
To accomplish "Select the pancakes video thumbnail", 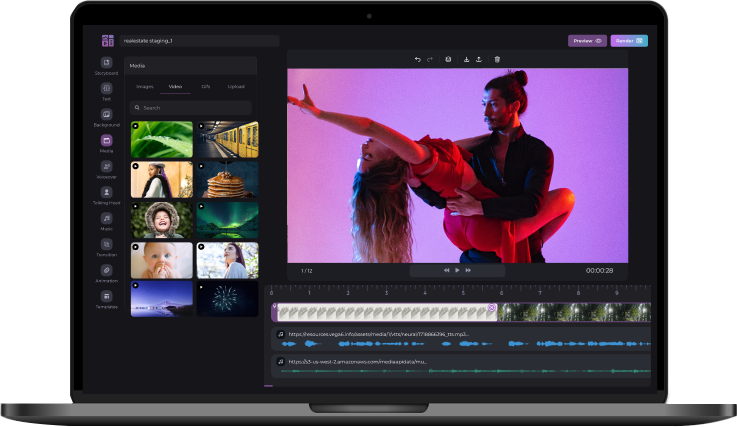I will click(x=227, y=180).
